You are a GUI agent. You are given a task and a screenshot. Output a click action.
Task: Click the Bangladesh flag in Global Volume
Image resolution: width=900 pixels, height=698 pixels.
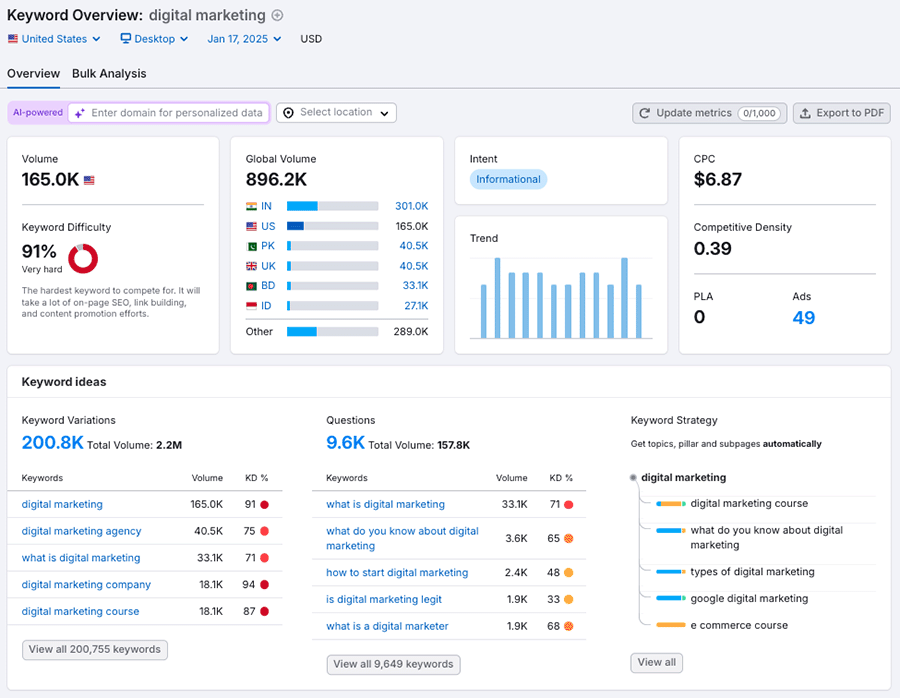251,286
